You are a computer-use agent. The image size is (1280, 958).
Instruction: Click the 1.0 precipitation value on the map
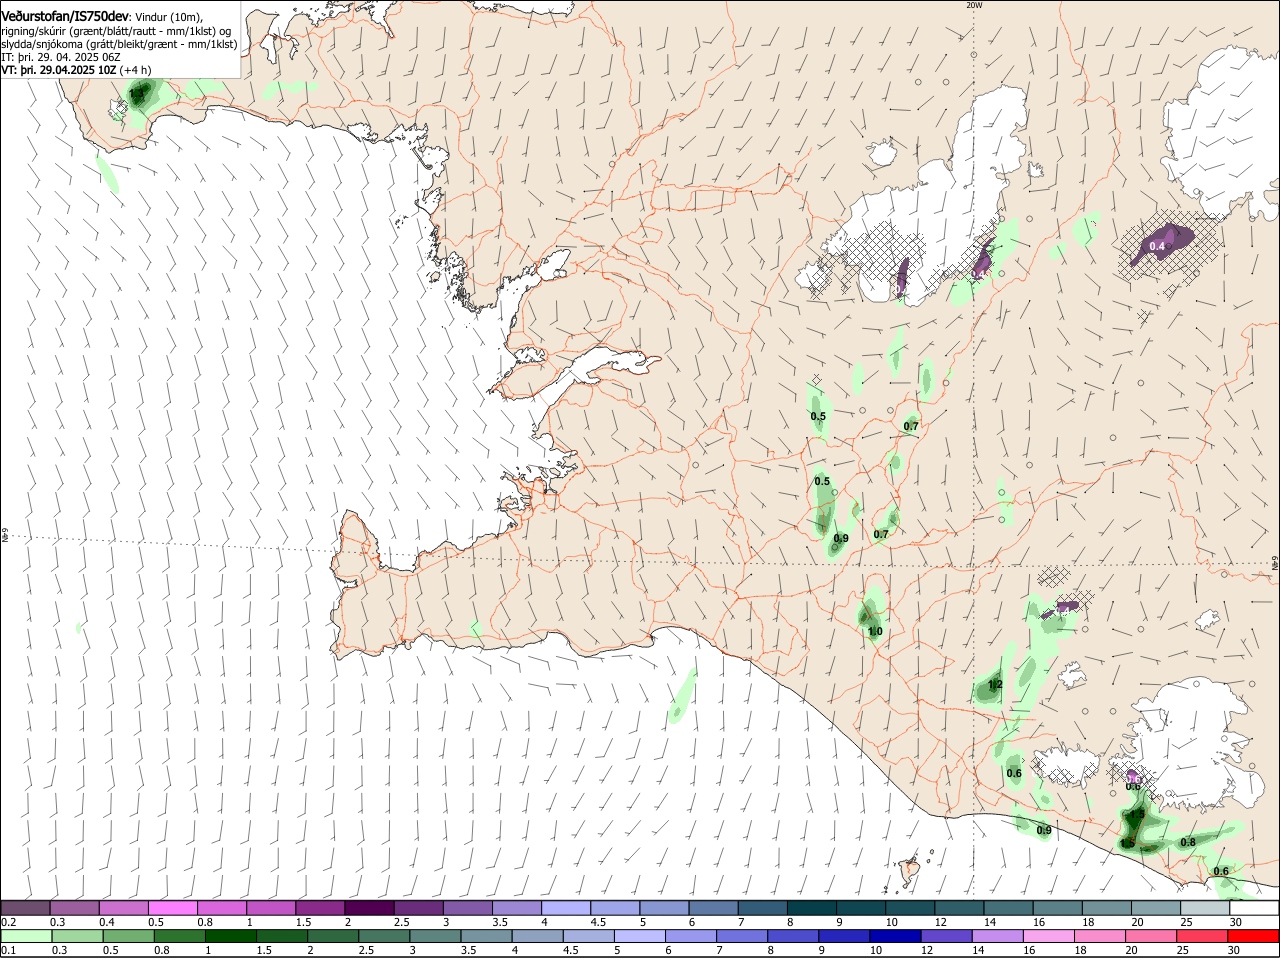tap(875, 631)
